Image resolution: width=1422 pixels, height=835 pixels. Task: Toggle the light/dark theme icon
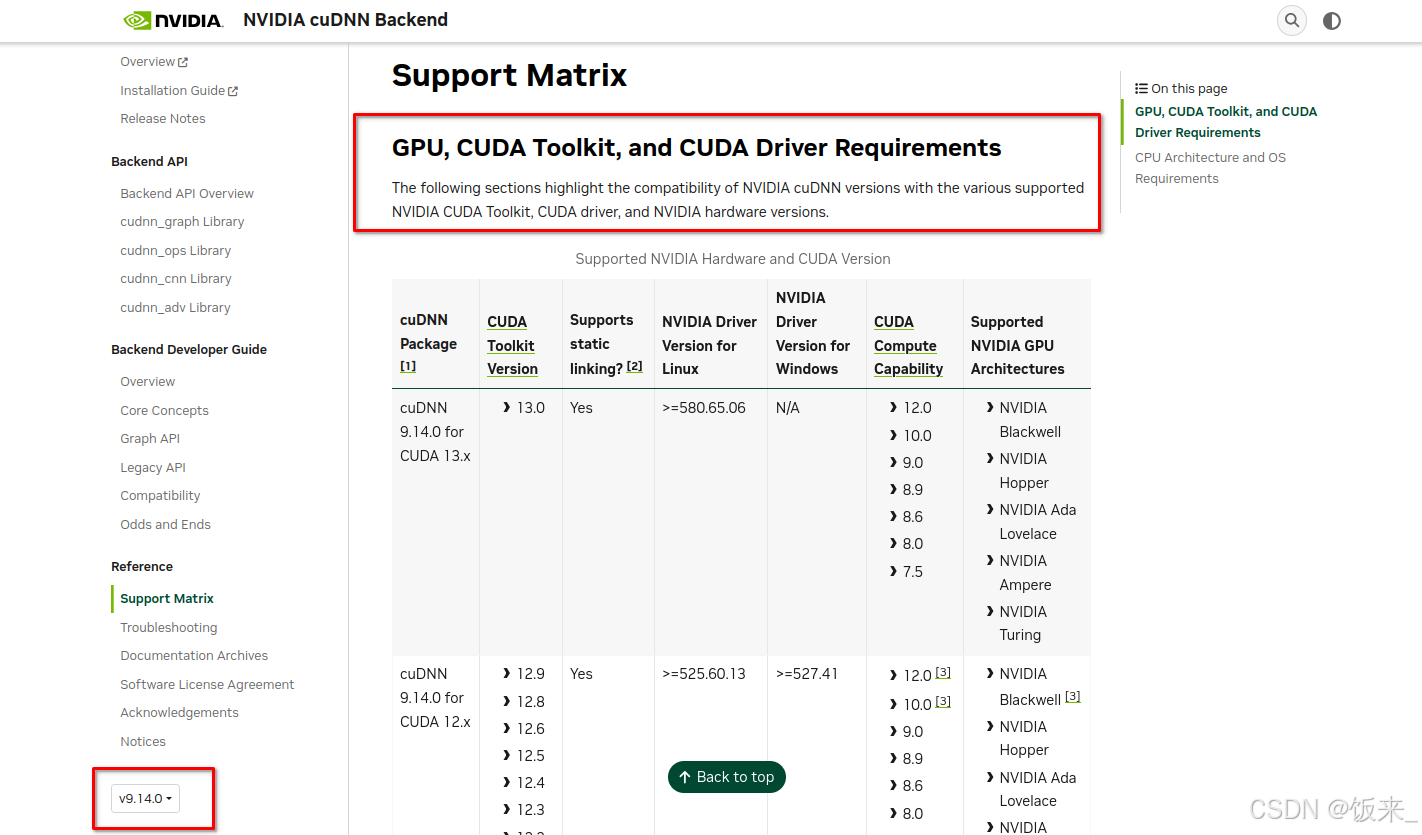[1331, 20]
